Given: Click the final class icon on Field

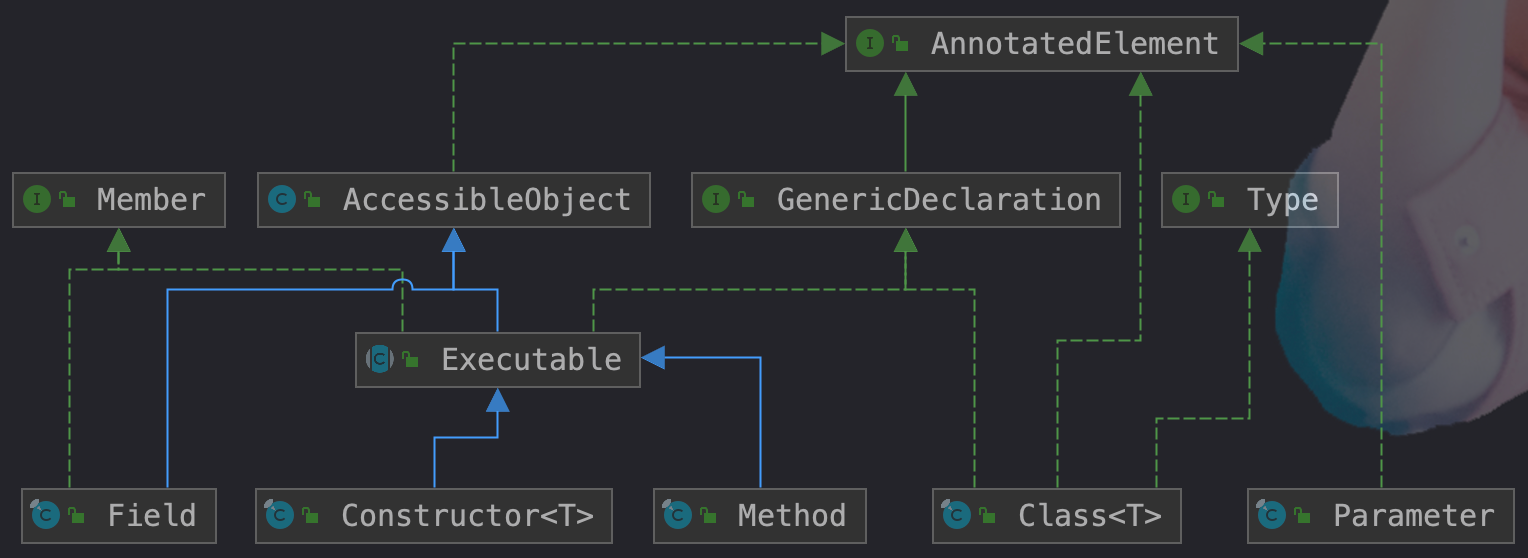Looking at the screenshot, I should click(45, 515).
